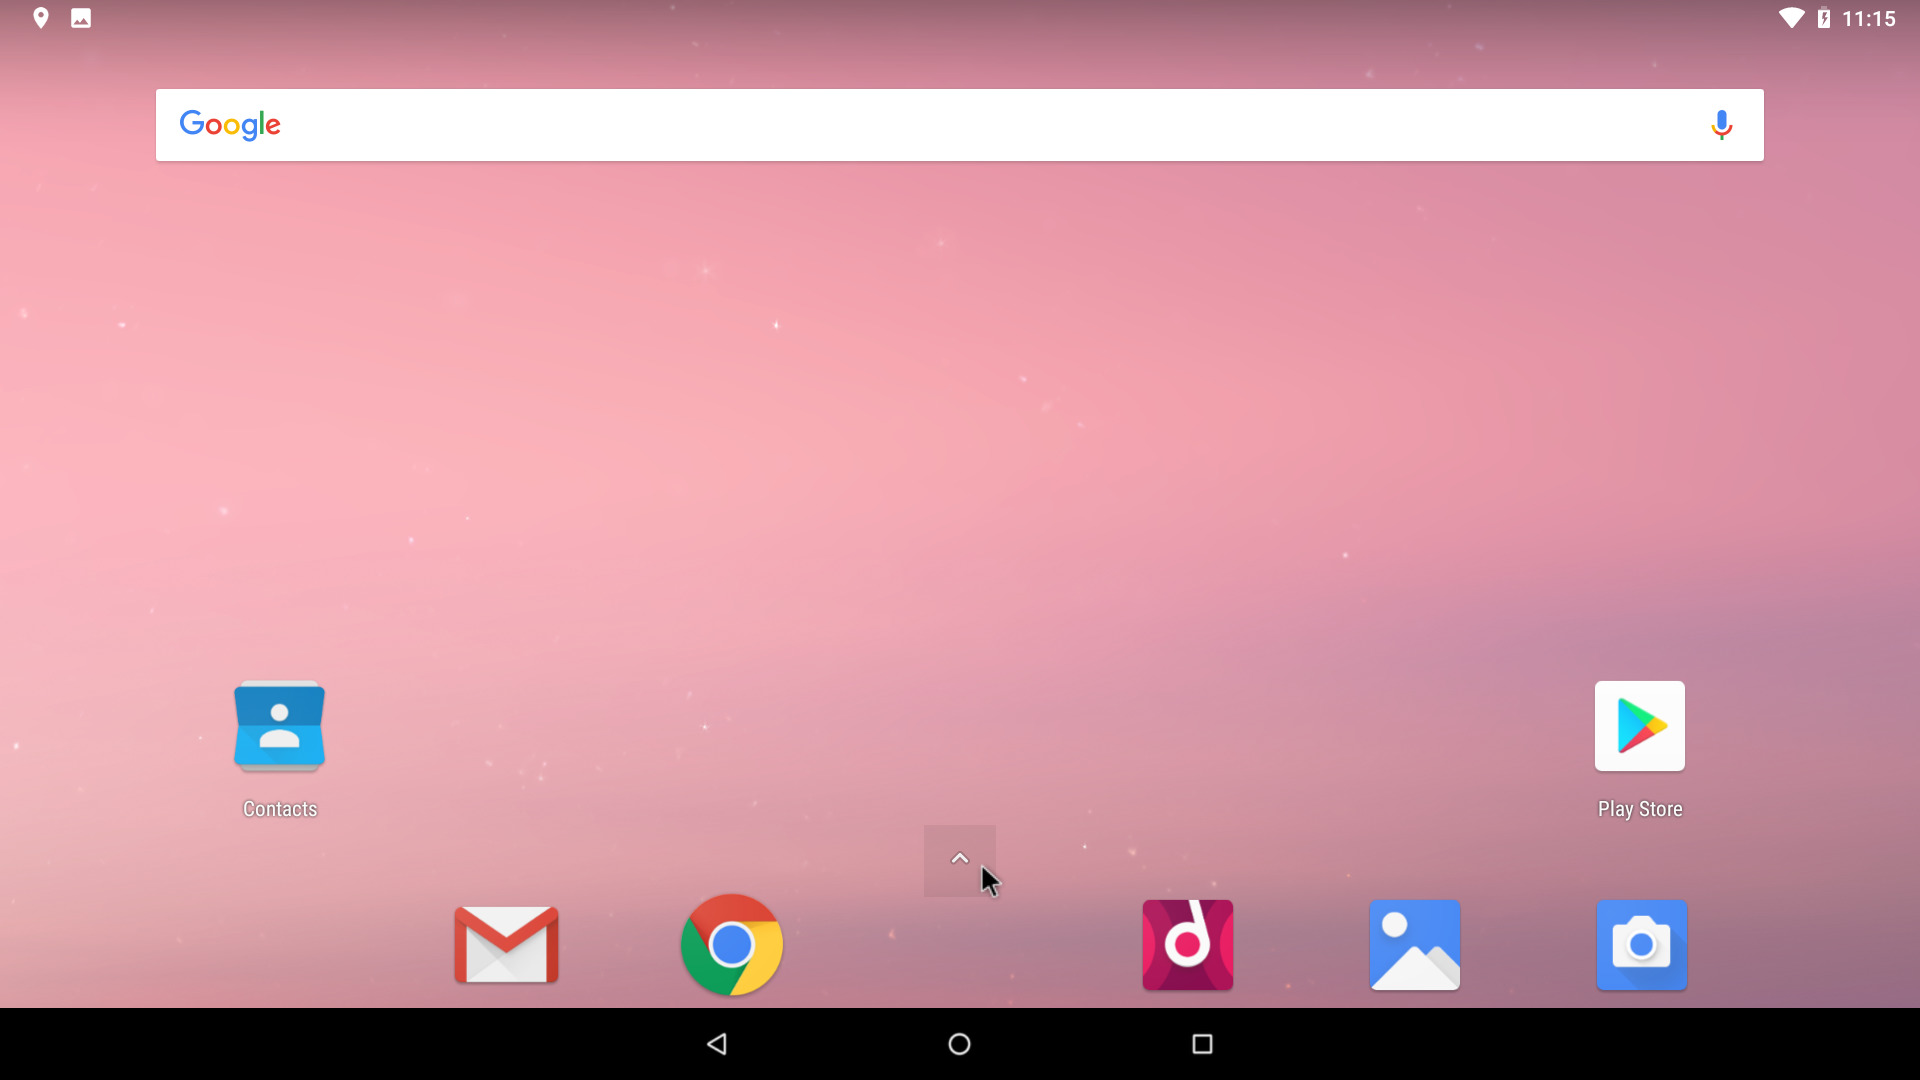The width and height of the screenshot is (1920, 1080).
Task: Tap the upward chevron above dock
Action: click(960, 858)
